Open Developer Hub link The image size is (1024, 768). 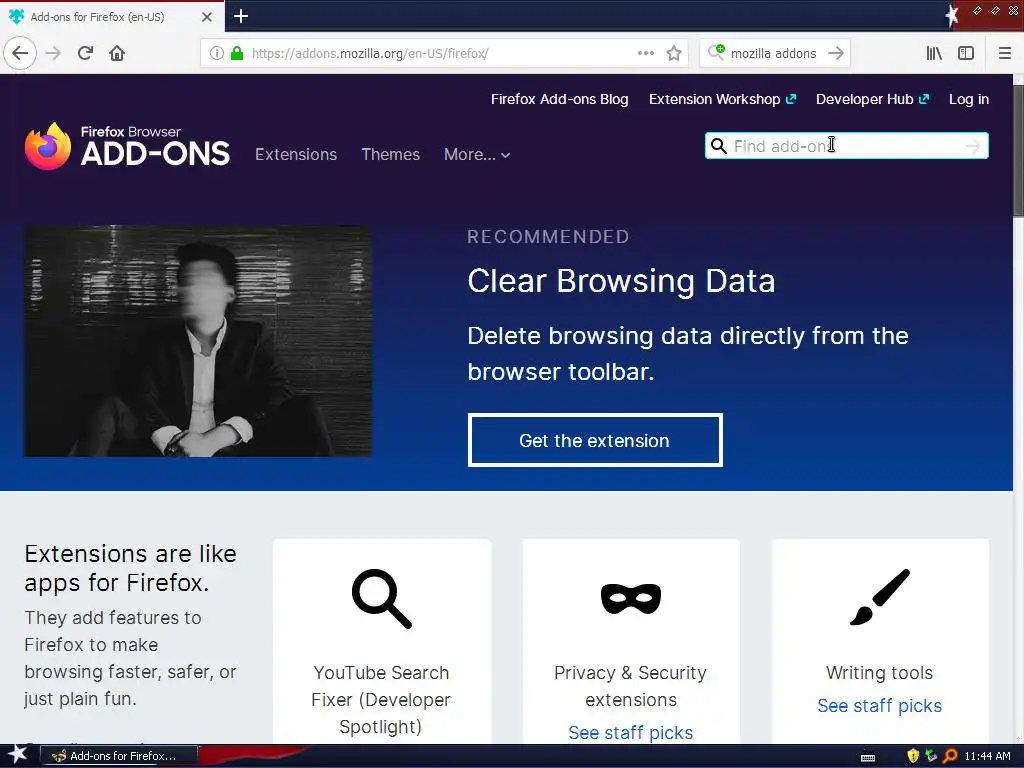[x=872, y=99]
